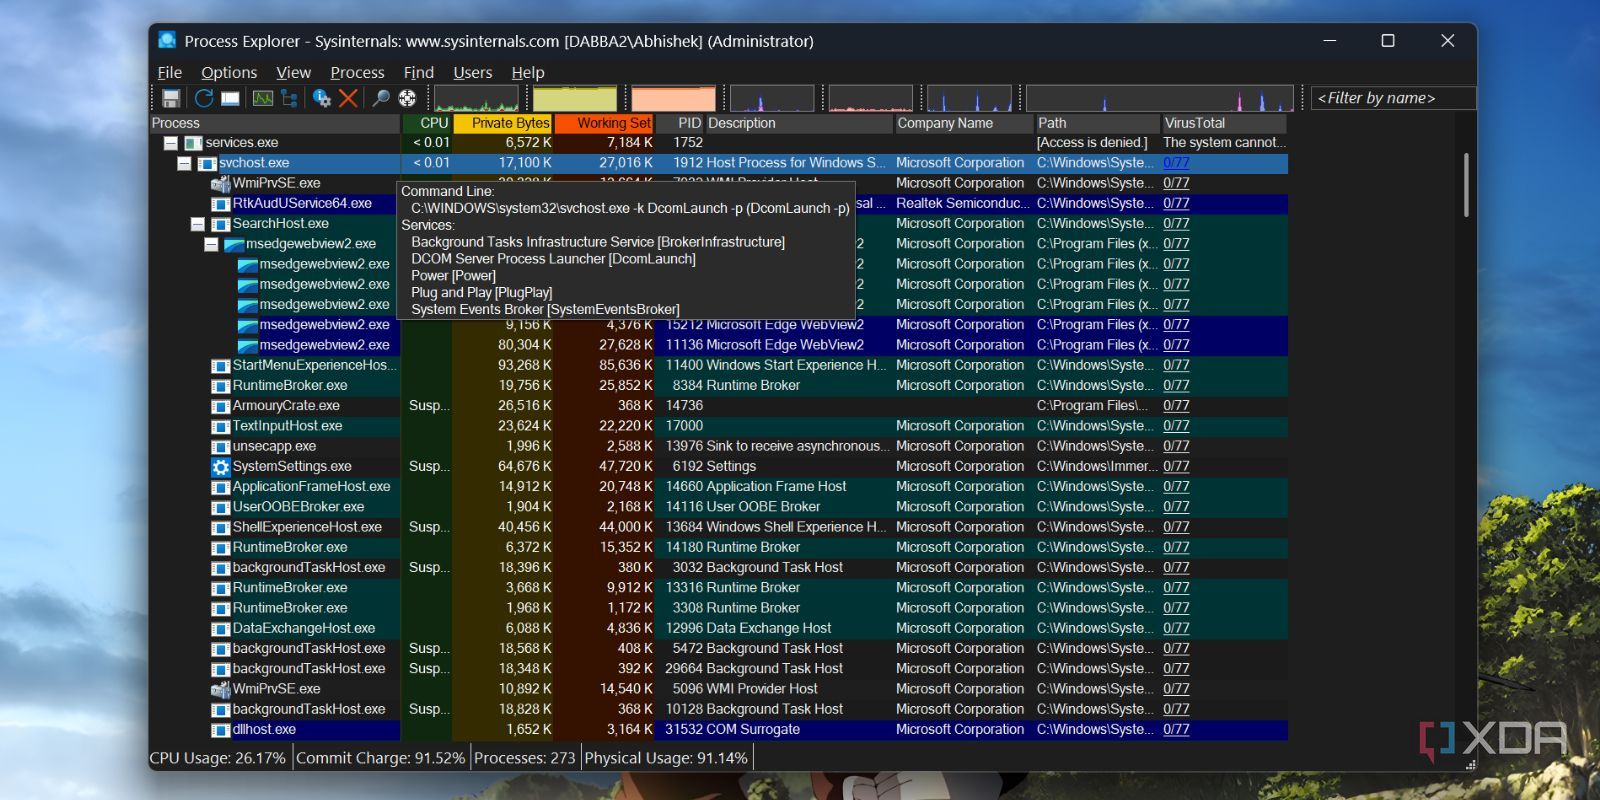Click the SystemSettings.exe gear icon
Image resolution: width=1600 pixels, height=800 pixels.
point(221,467)
